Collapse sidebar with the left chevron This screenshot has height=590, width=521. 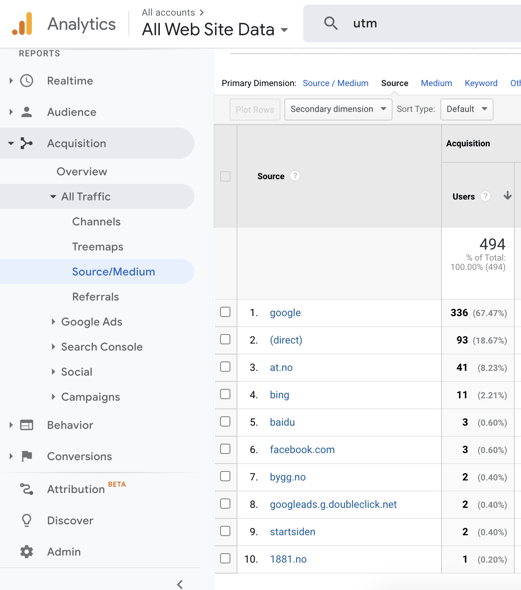[180, 584]
